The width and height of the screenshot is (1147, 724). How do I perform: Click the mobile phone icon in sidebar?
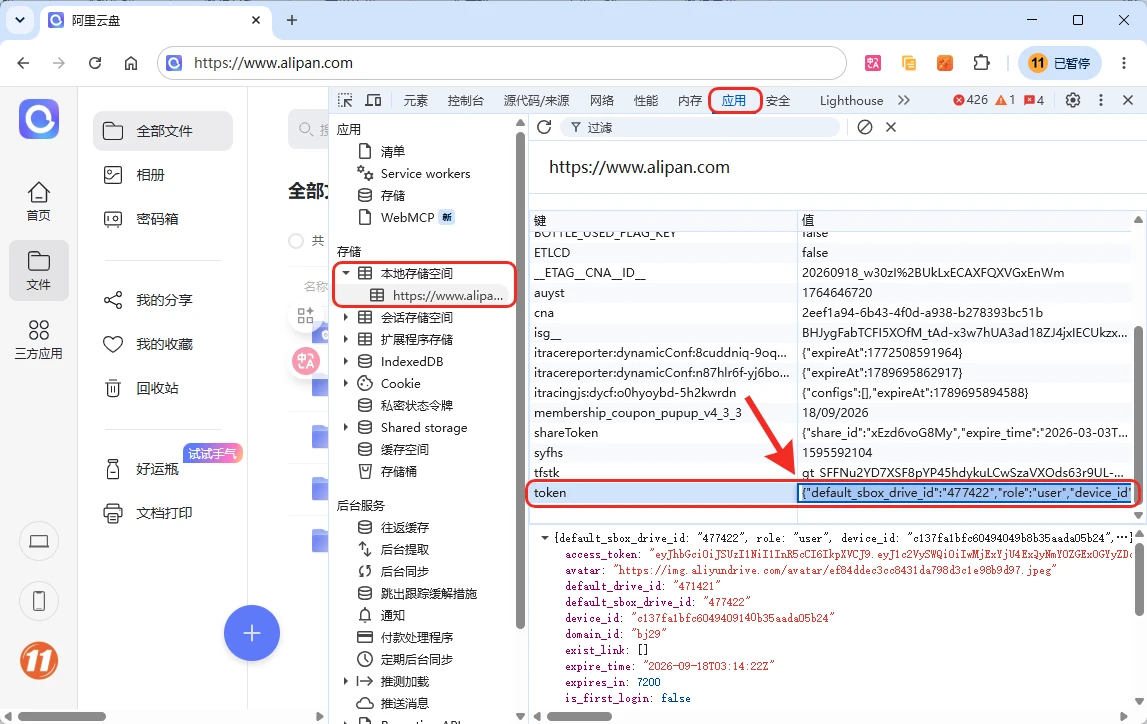tap(39, 601)
